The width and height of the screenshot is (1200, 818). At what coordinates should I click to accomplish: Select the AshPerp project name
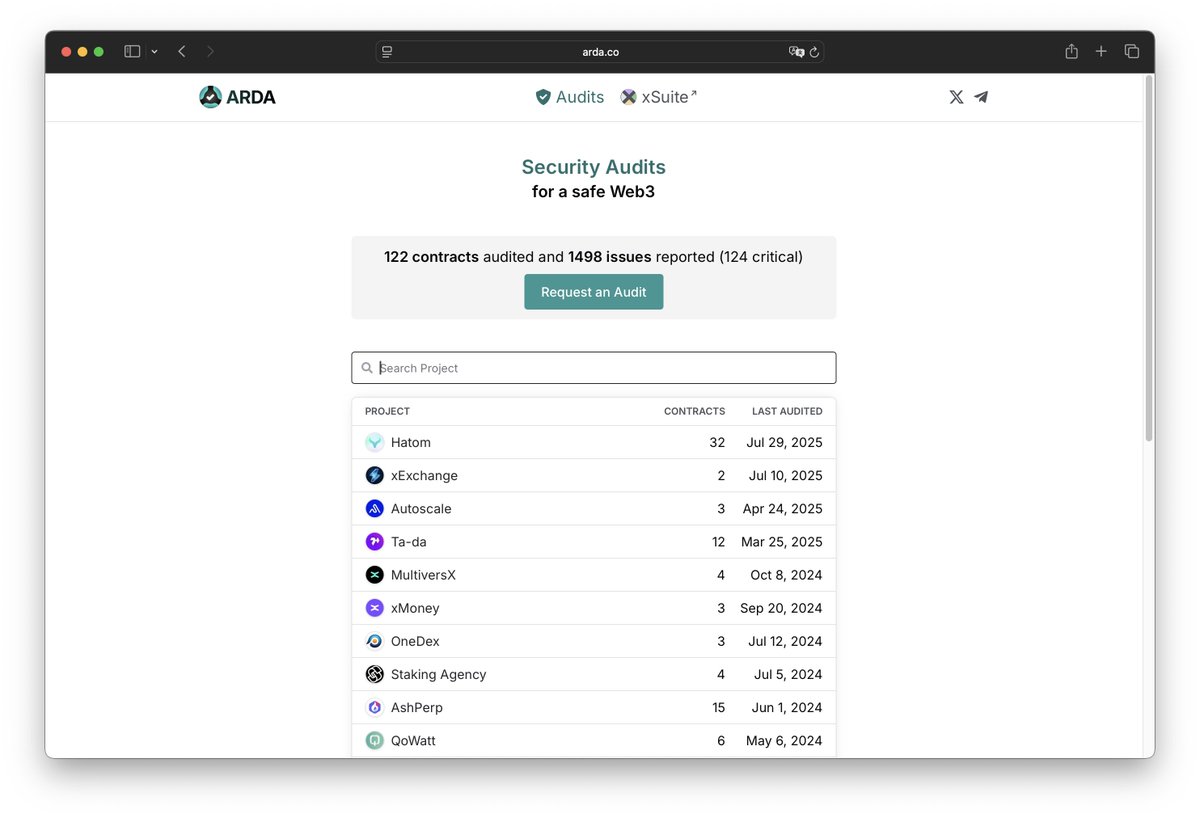tap(417, 707)
